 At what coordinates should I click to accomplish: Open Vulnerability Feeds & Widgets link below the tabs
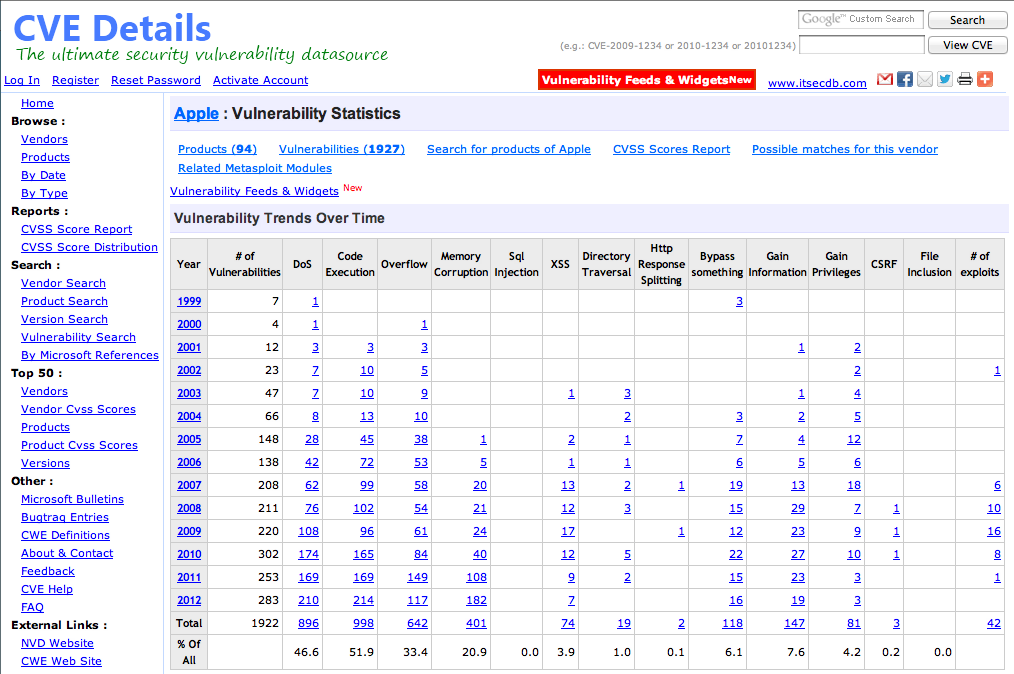254,191
